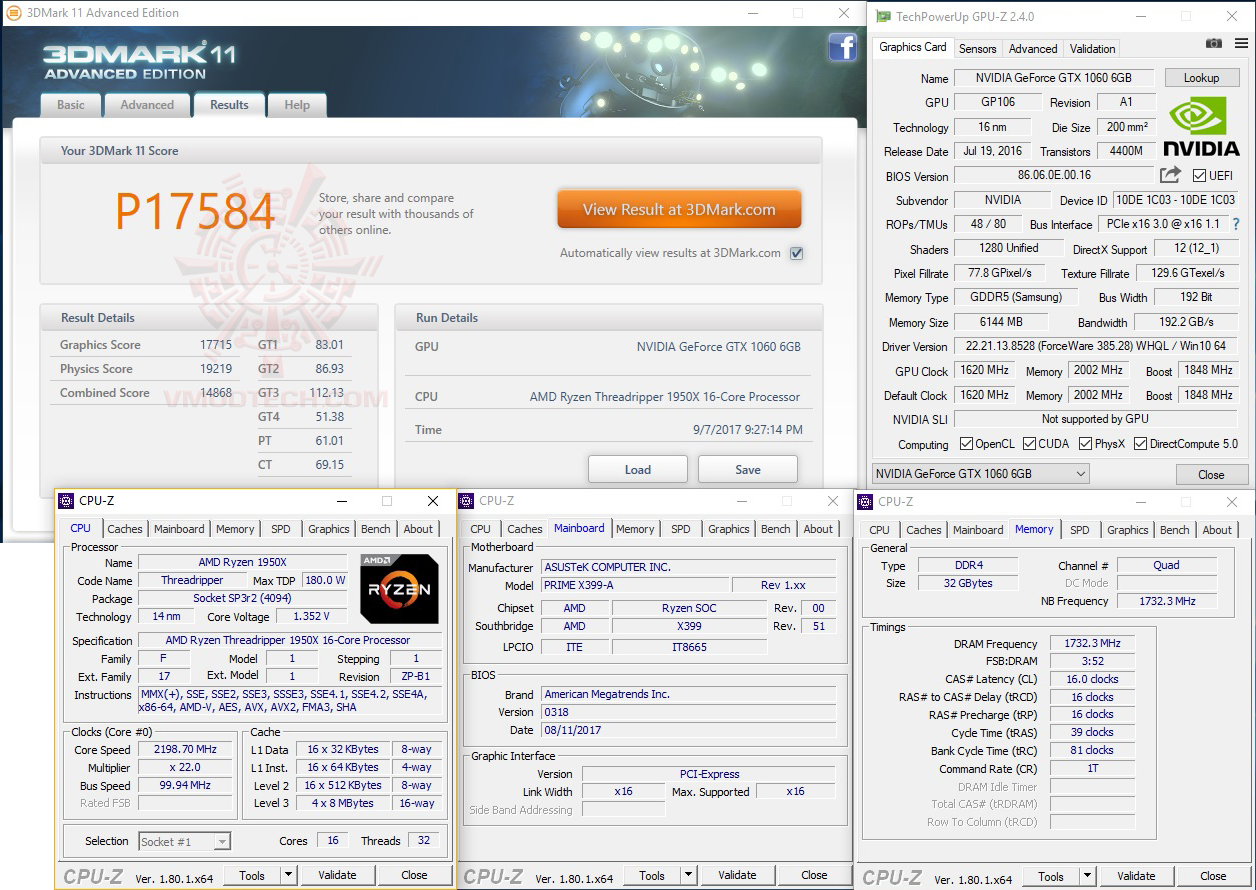Uncheck automatically view results at 3DMark.com

(x=797, y=253)
